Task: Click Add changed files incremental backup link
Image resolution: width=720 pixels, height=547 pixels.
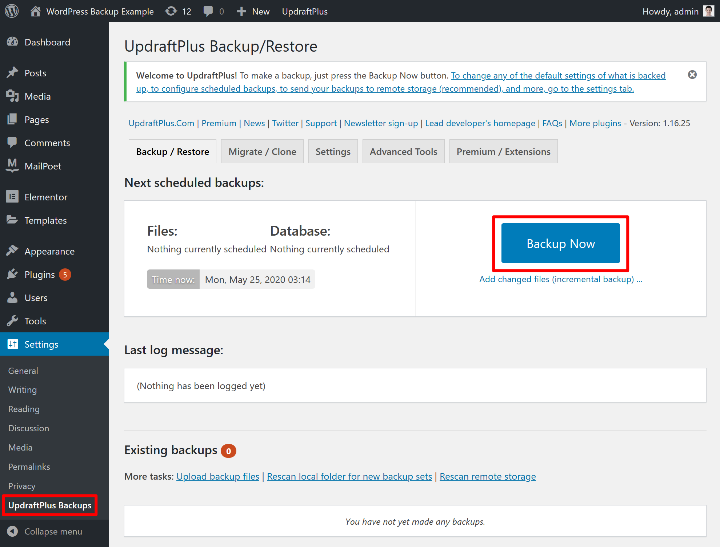Action: 560,279
